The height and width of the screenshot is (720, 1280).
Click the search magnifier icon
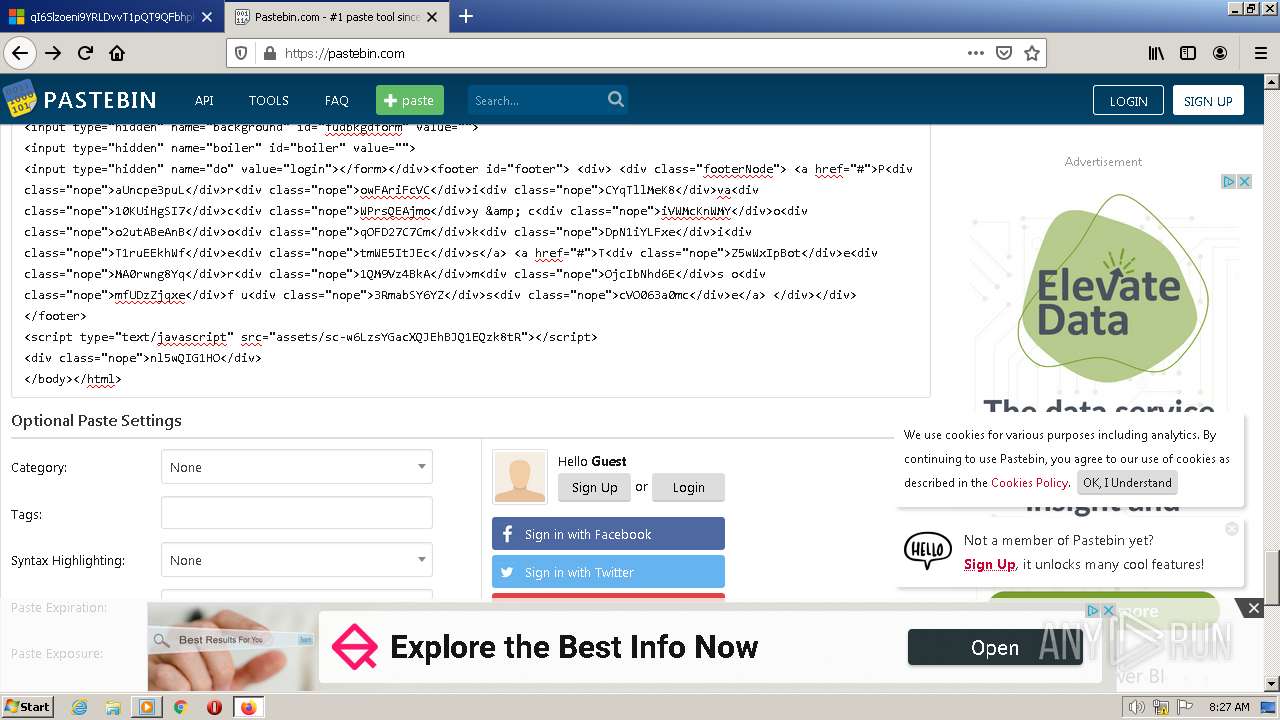click(616, 99)
